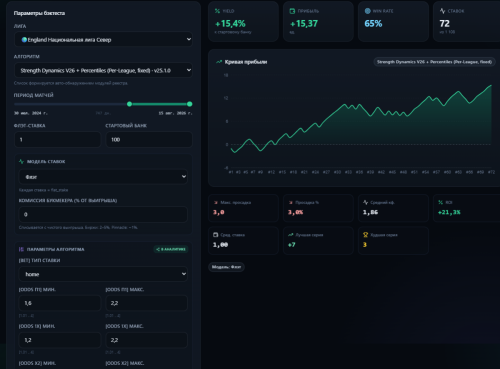
Task: Click the average stake value 1,00
Action: [221, 245]
